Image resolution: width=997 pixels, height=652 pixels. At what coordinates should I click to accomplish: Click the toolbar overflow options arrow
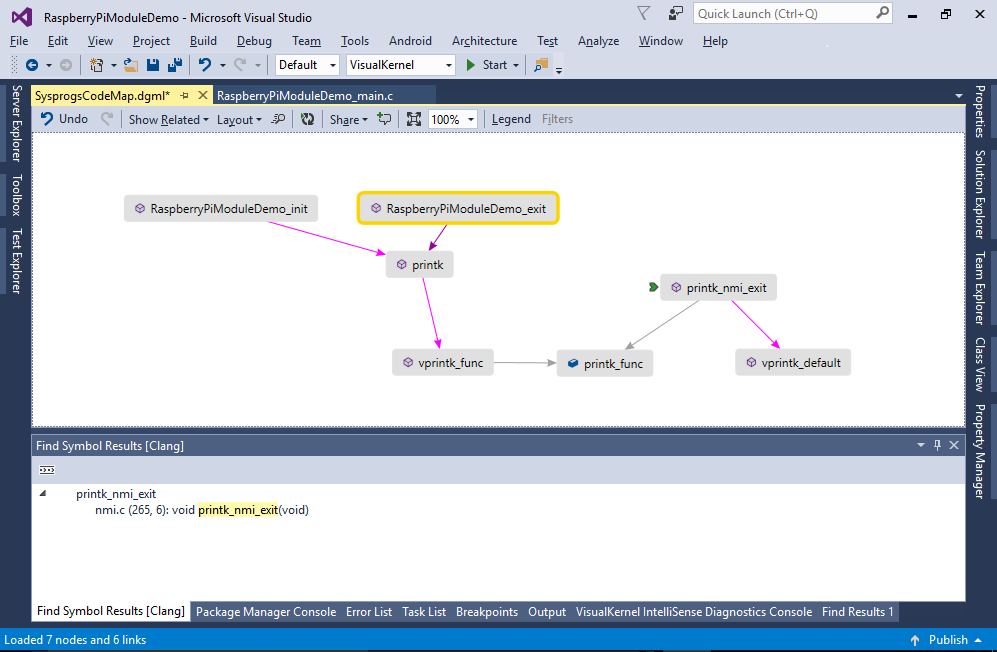(x=559, y=69)
